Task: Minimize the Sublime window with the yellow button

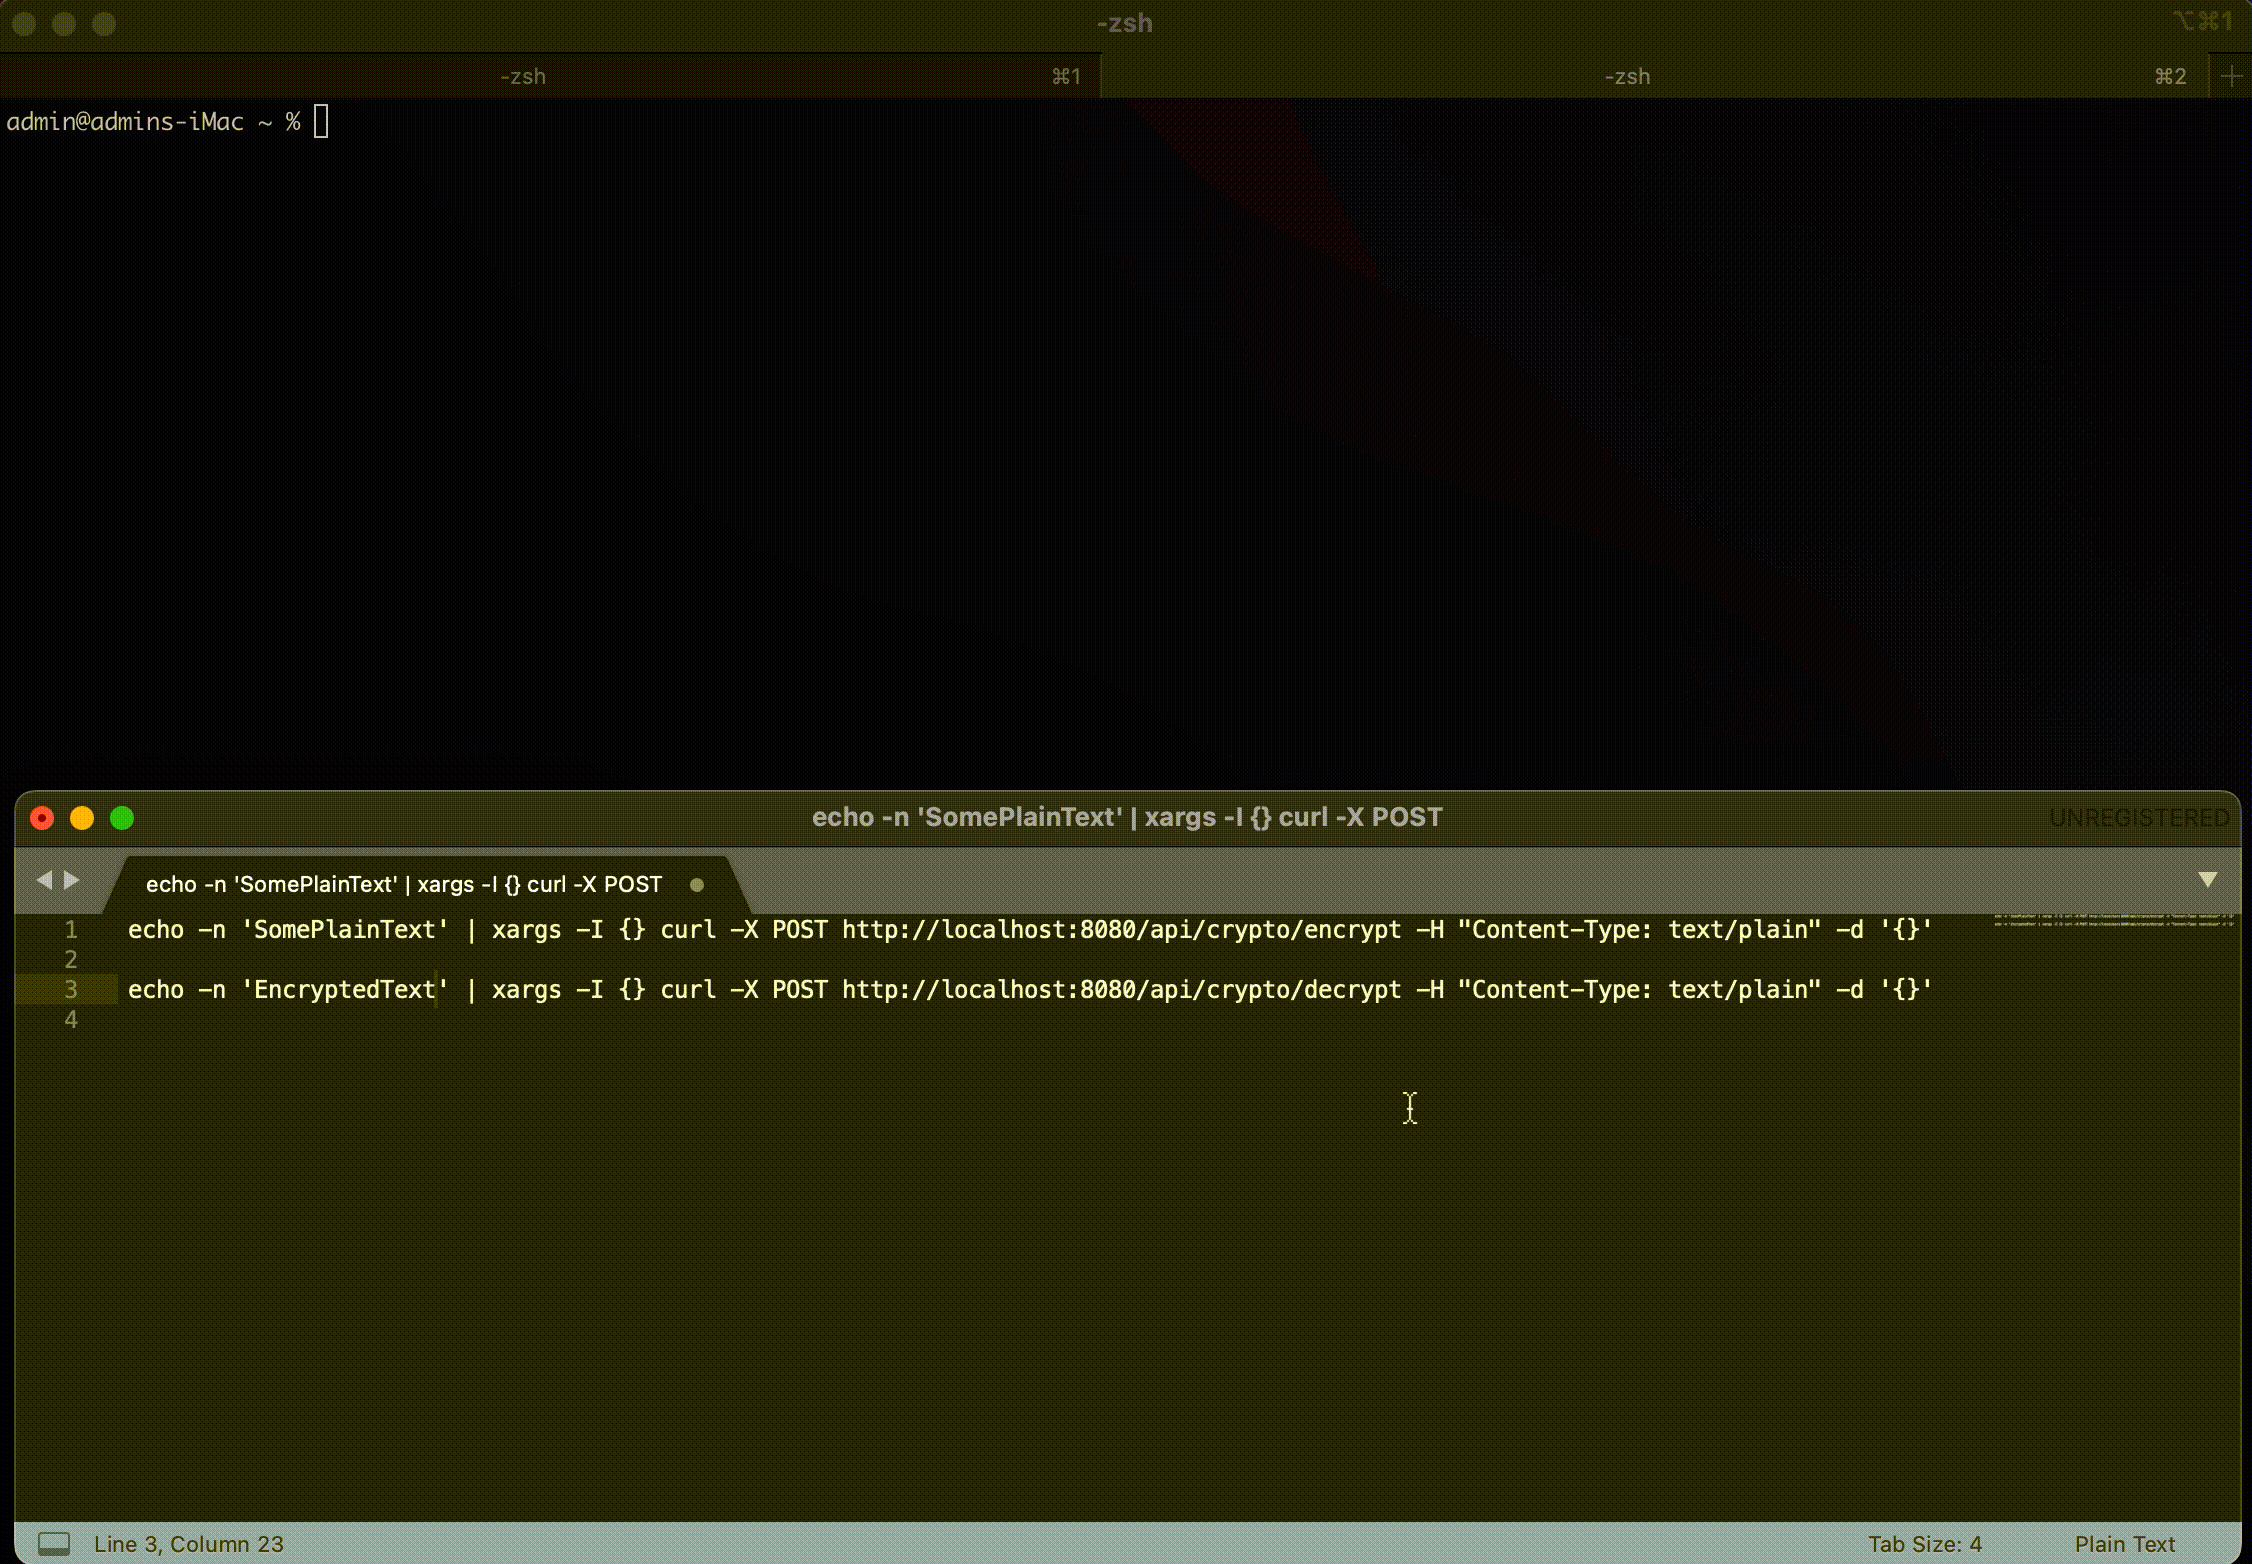Action: click(82, 818)
